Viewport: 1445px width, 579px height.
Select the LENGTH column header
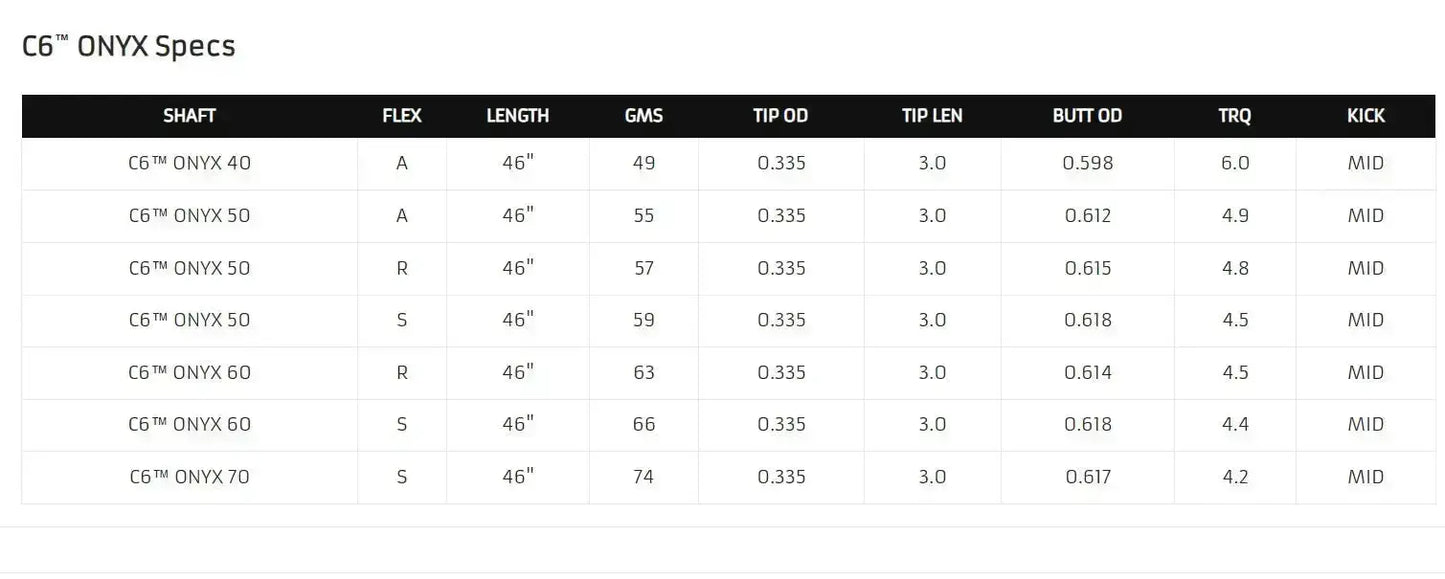tap(517, 116)
